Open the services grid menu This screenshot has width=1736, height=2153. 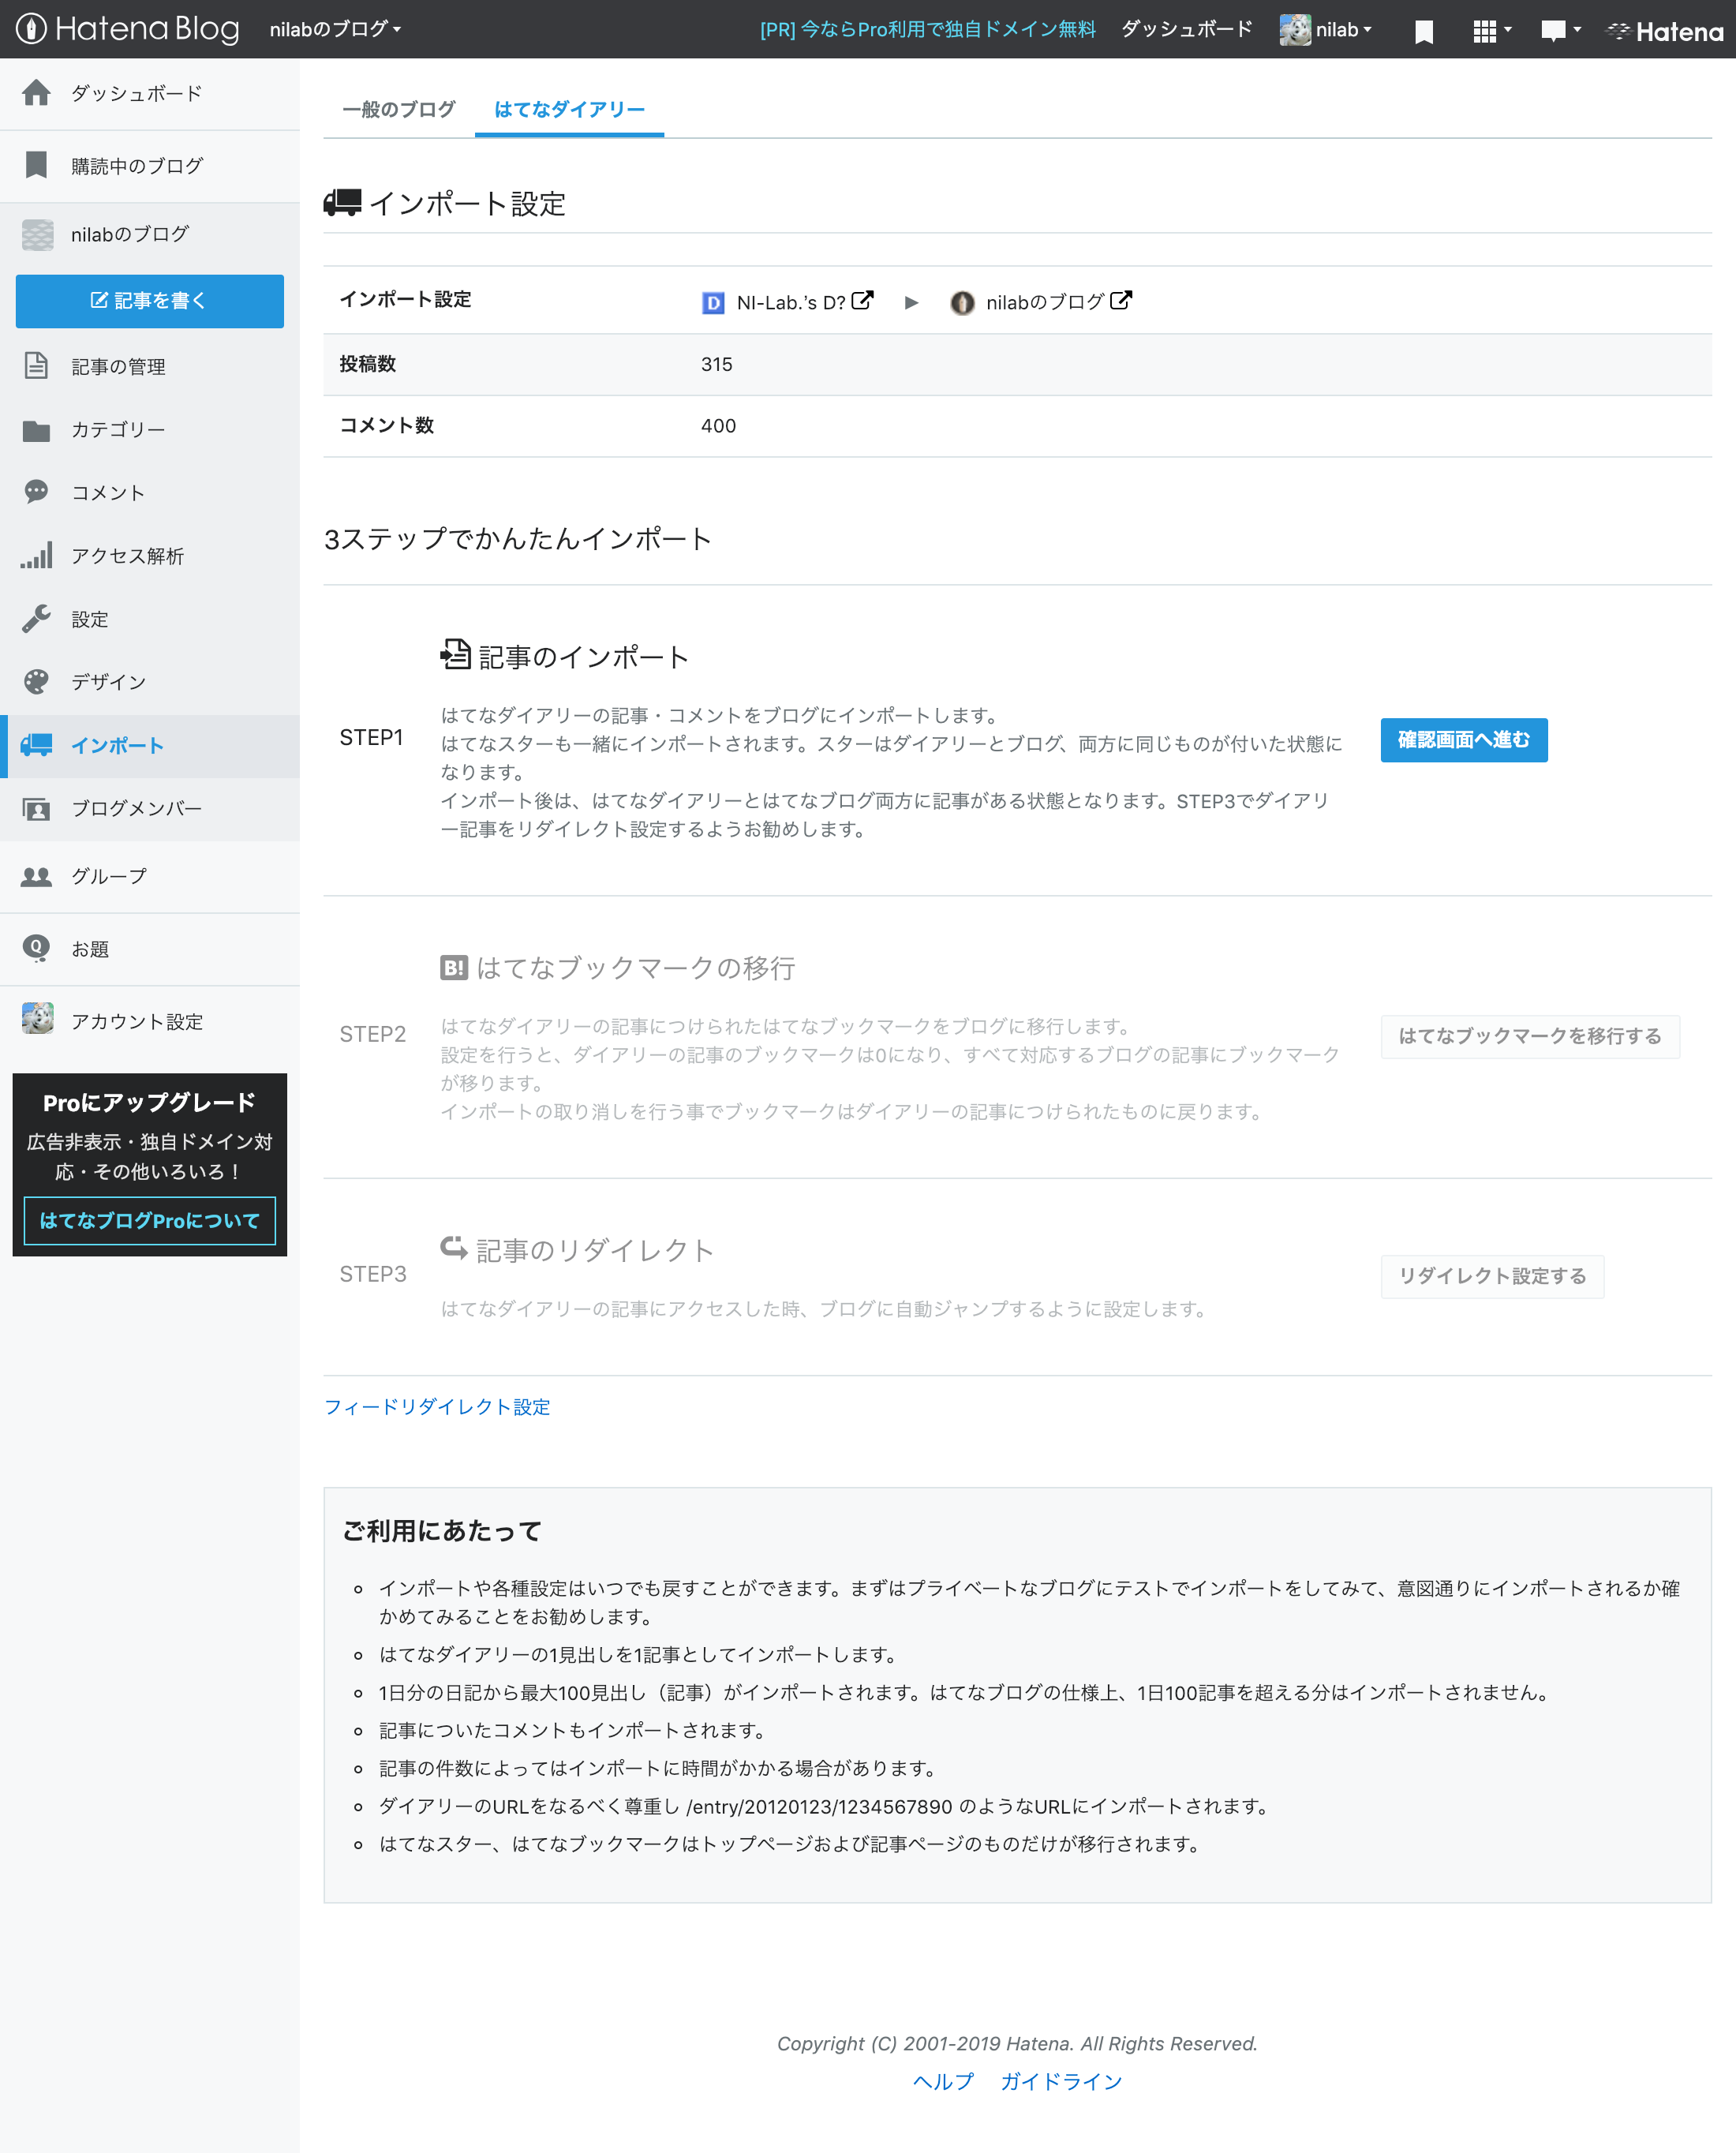(x=1491, y=31)
